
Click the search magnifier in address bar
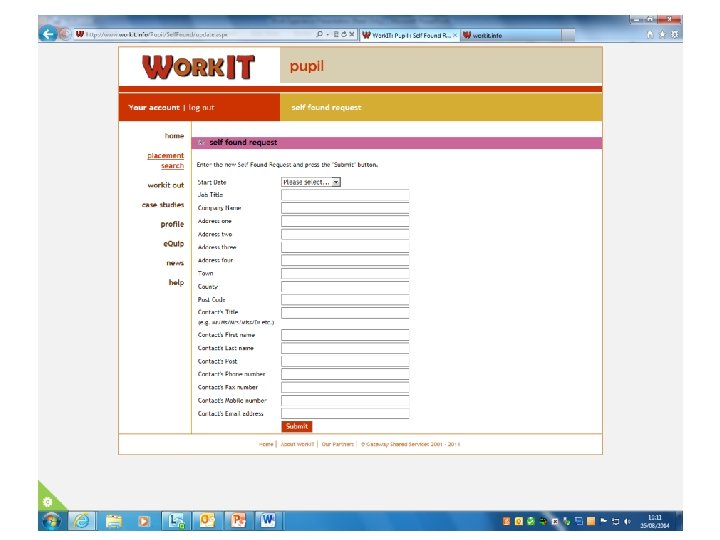319,34
